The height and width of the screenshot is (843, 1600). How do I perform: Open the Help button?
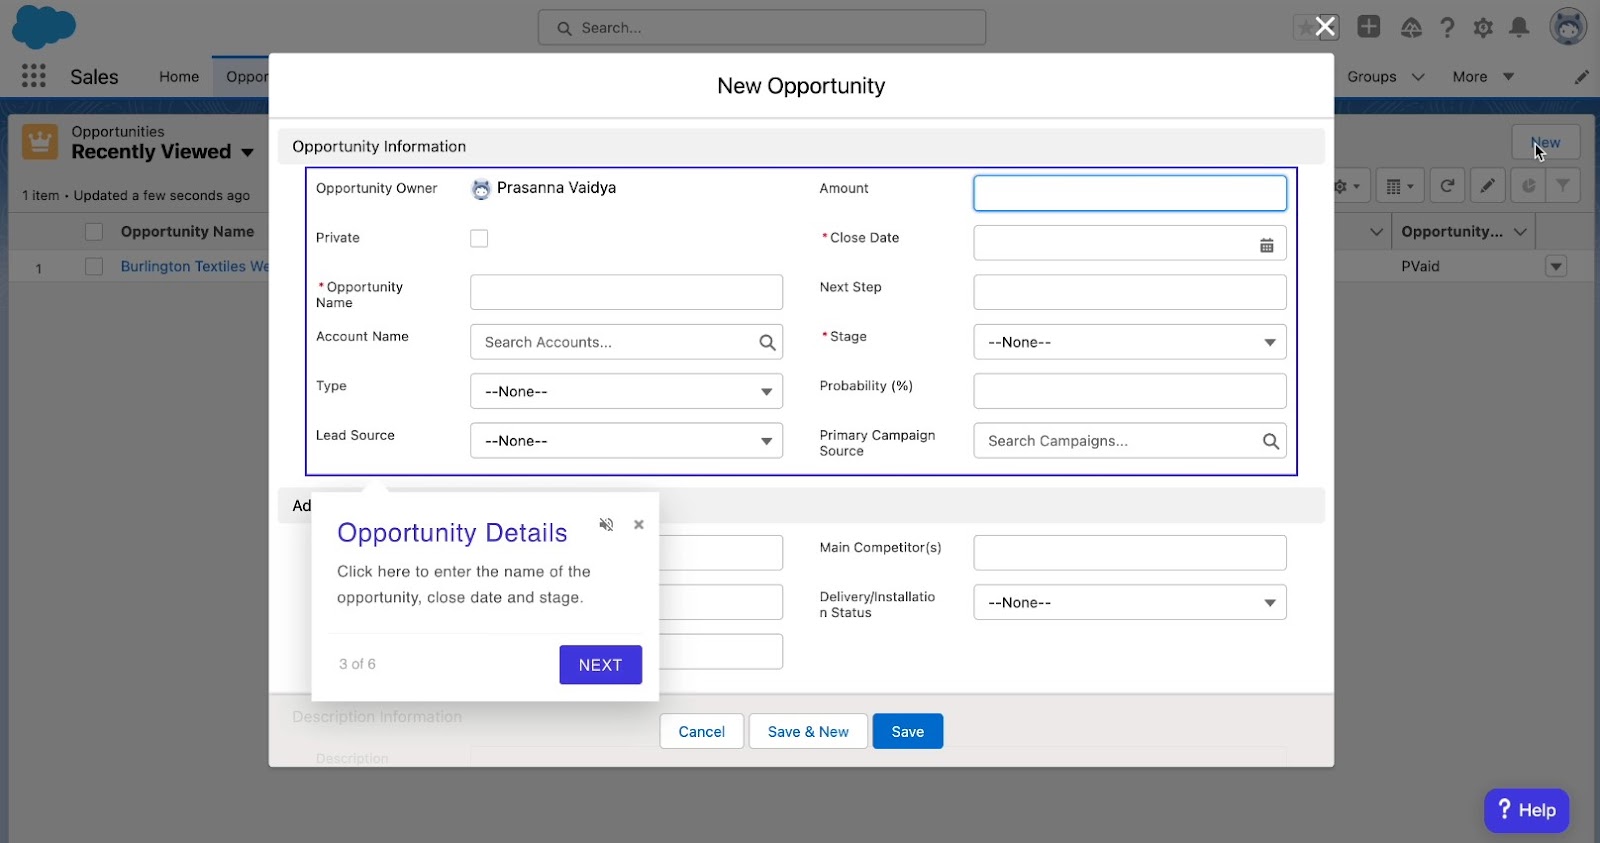[1526, 810]
